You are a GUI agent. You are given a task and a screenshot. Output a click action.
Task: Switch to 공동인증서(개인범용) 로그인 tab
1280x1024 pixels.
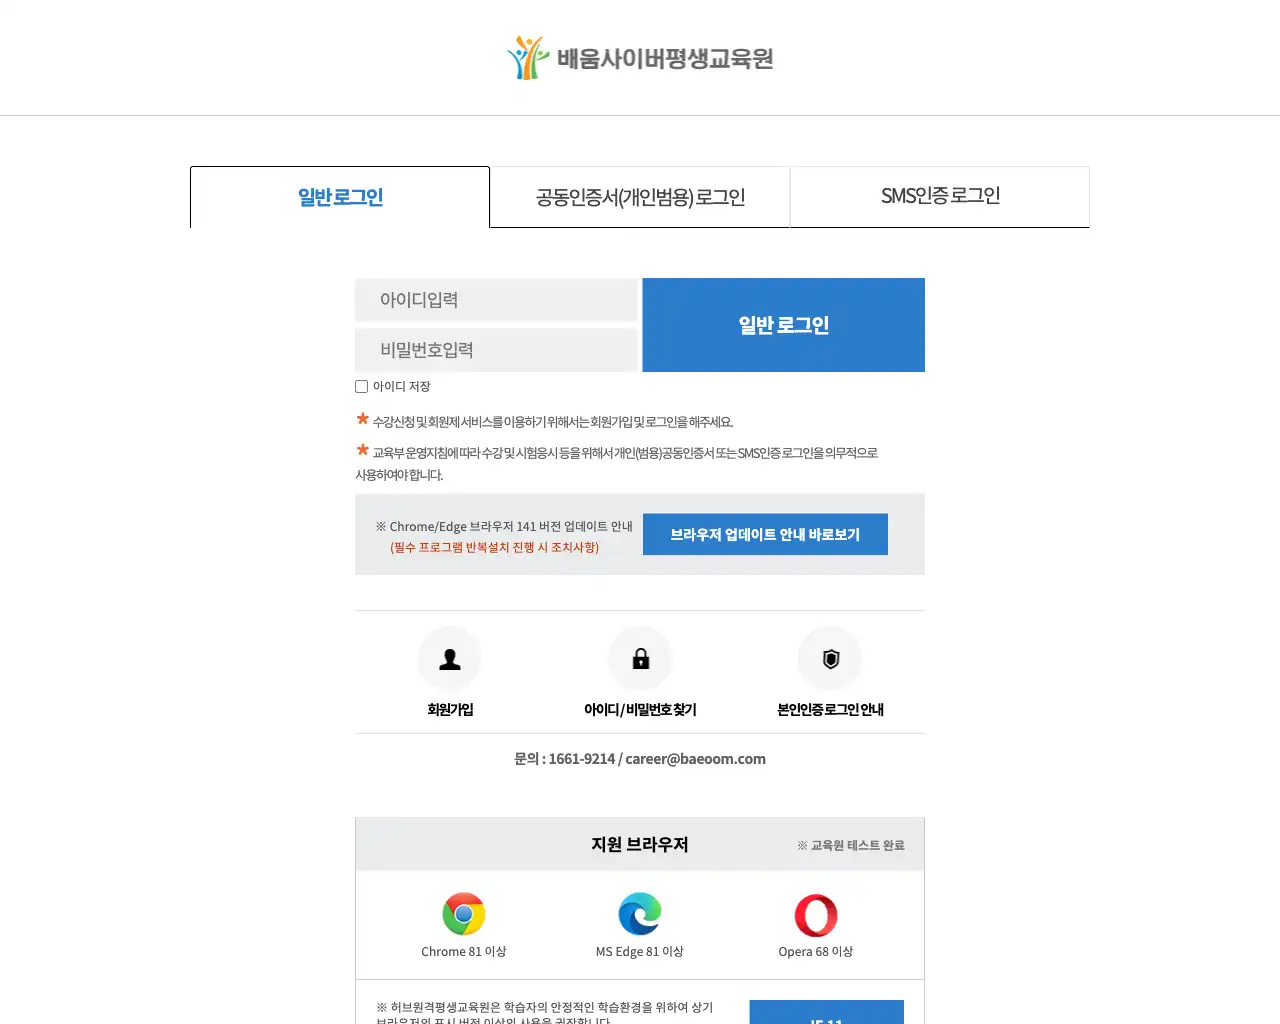click(640, 197)
